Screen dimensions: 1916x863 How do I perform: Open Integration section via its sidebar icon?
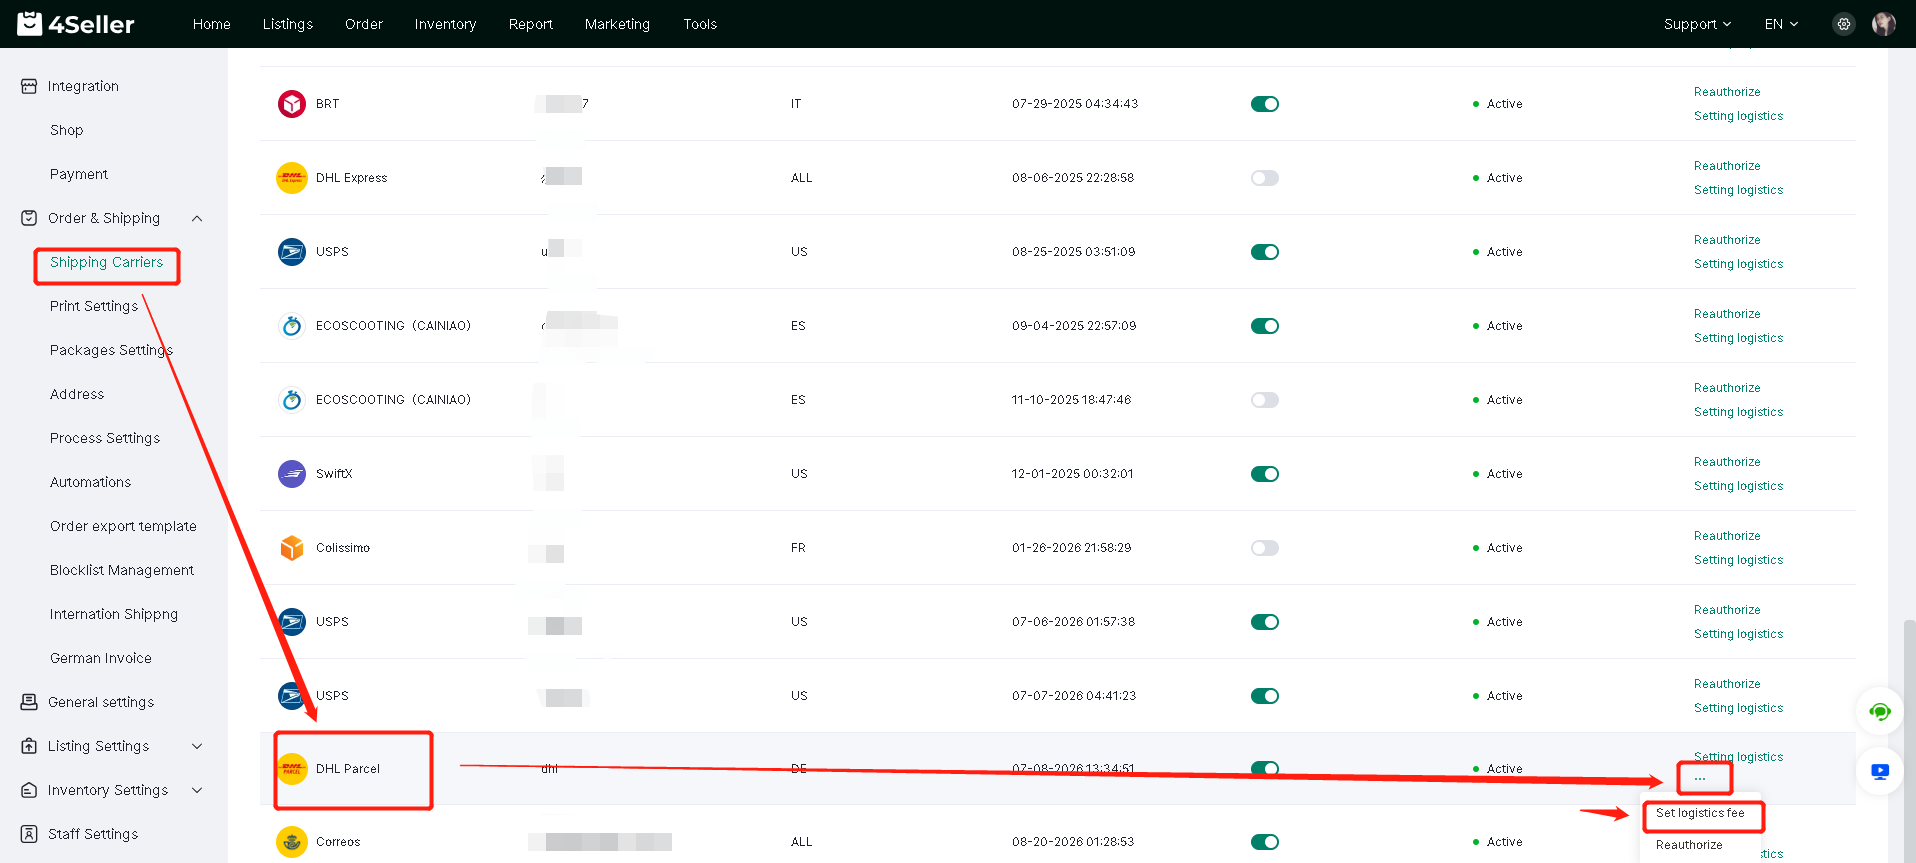(x=29, y=86)
